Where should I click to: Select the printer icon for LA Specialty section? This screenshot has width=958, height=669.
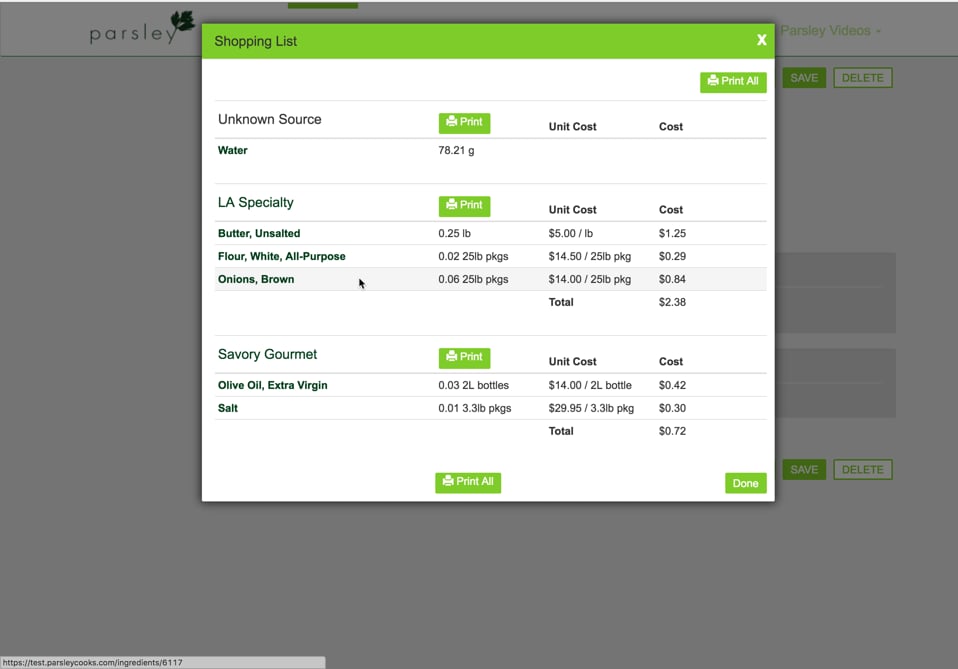pos(452,205)
